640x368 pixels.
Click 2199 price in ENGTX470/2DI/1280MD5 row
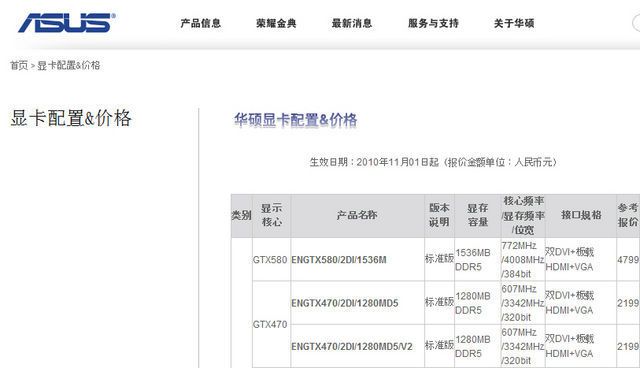(x=628, y=303)
